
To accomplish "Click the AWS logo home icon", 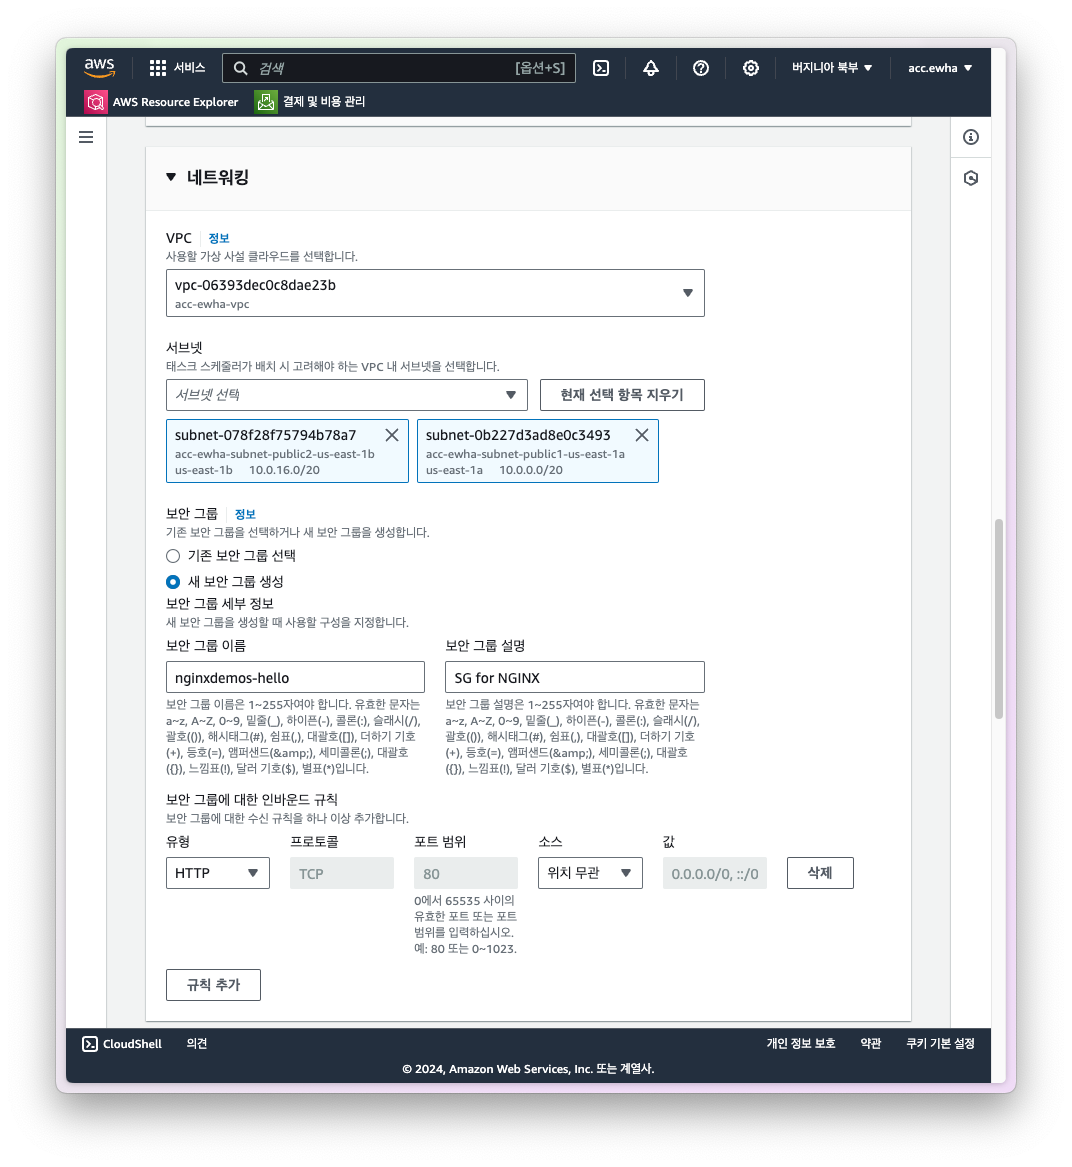I will (x=100, y=67).
